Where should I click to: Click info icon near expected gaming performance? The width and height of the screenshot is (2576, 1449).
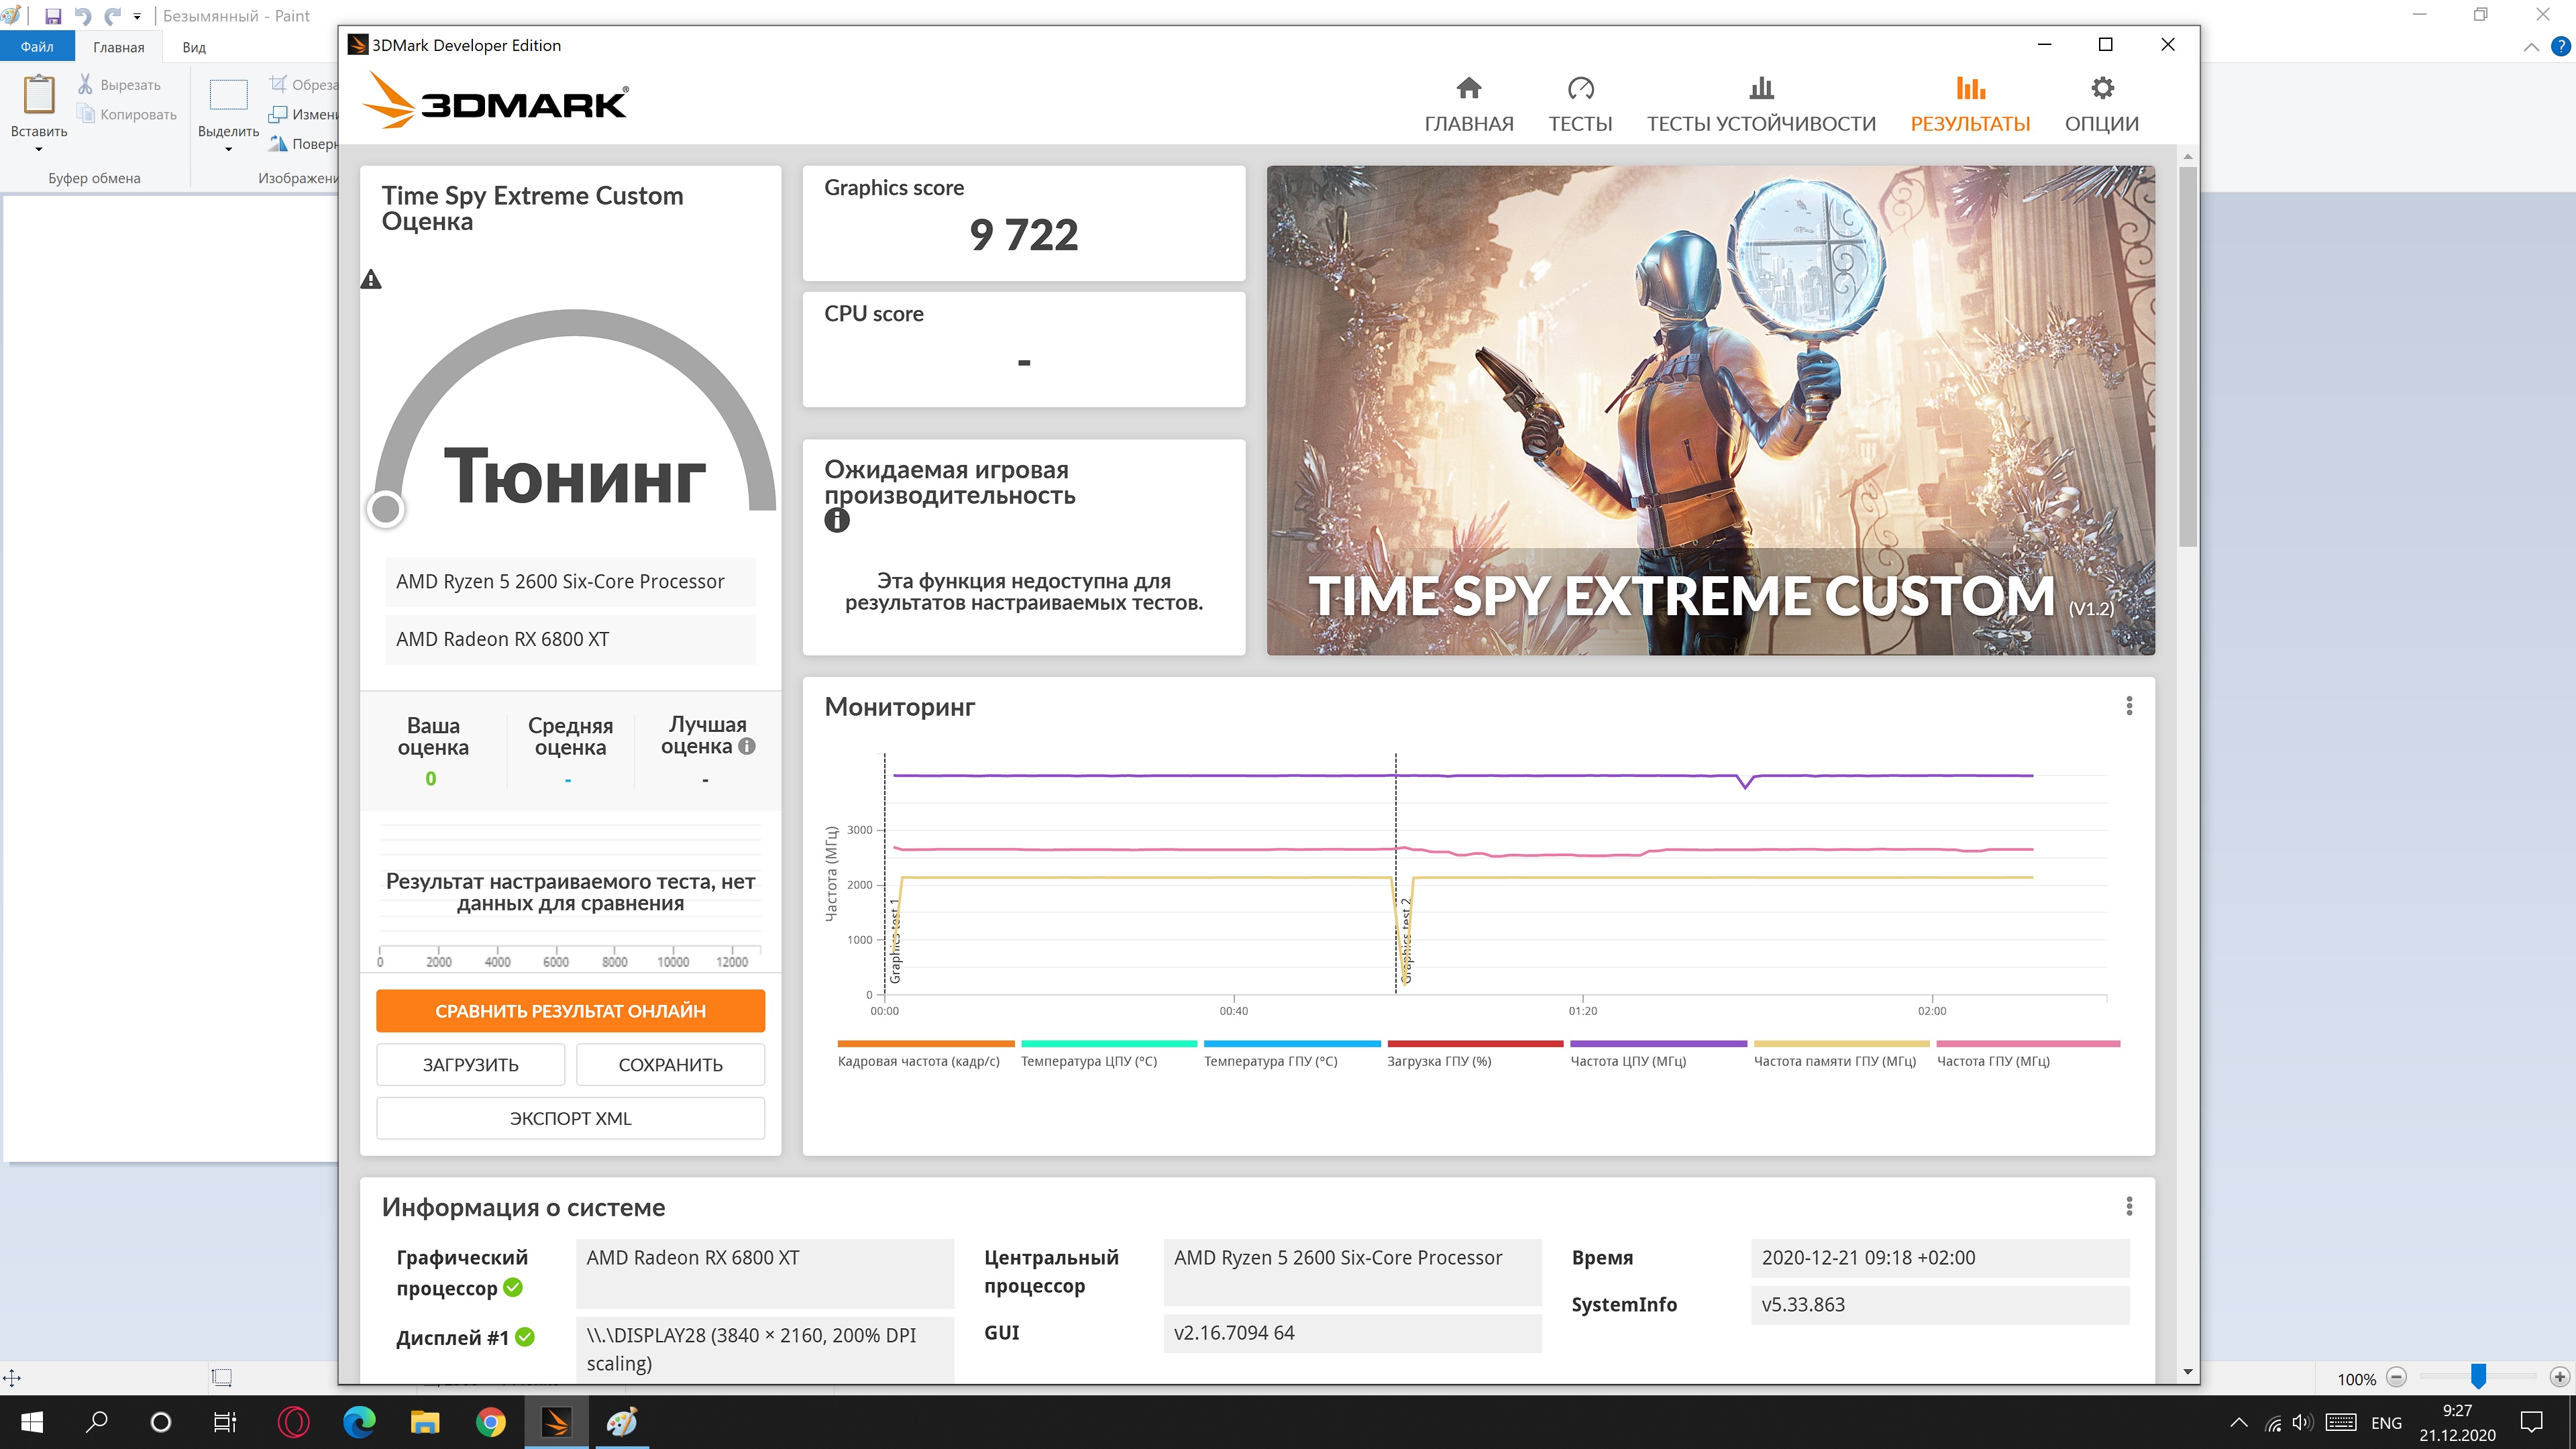pos(837,520)
